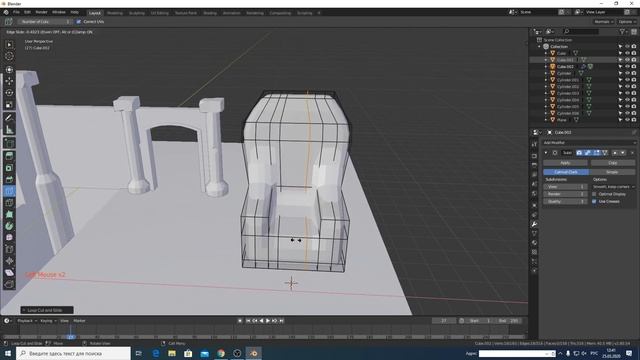Select the Rip Region tool
The width and height of the screenshot is (640, 360).
click(9, 284)
